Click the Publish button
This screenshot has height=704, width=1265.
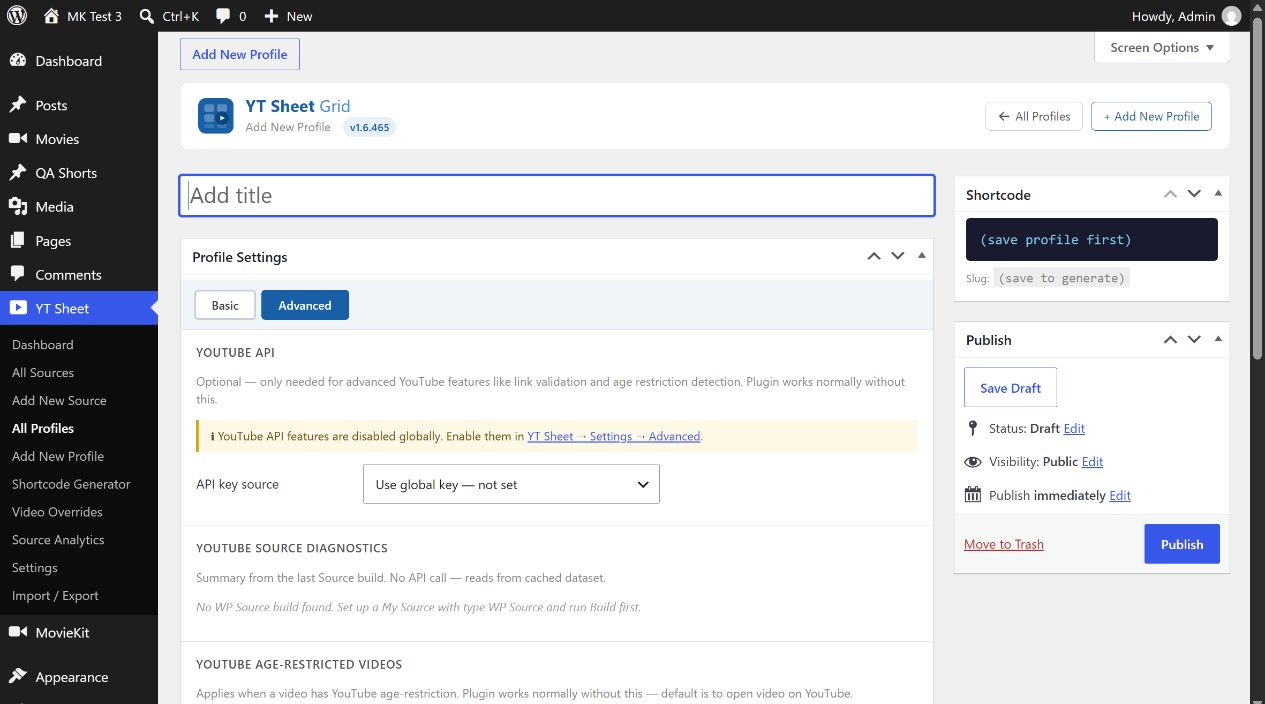pyautogui.click(x=1182, y=544)
